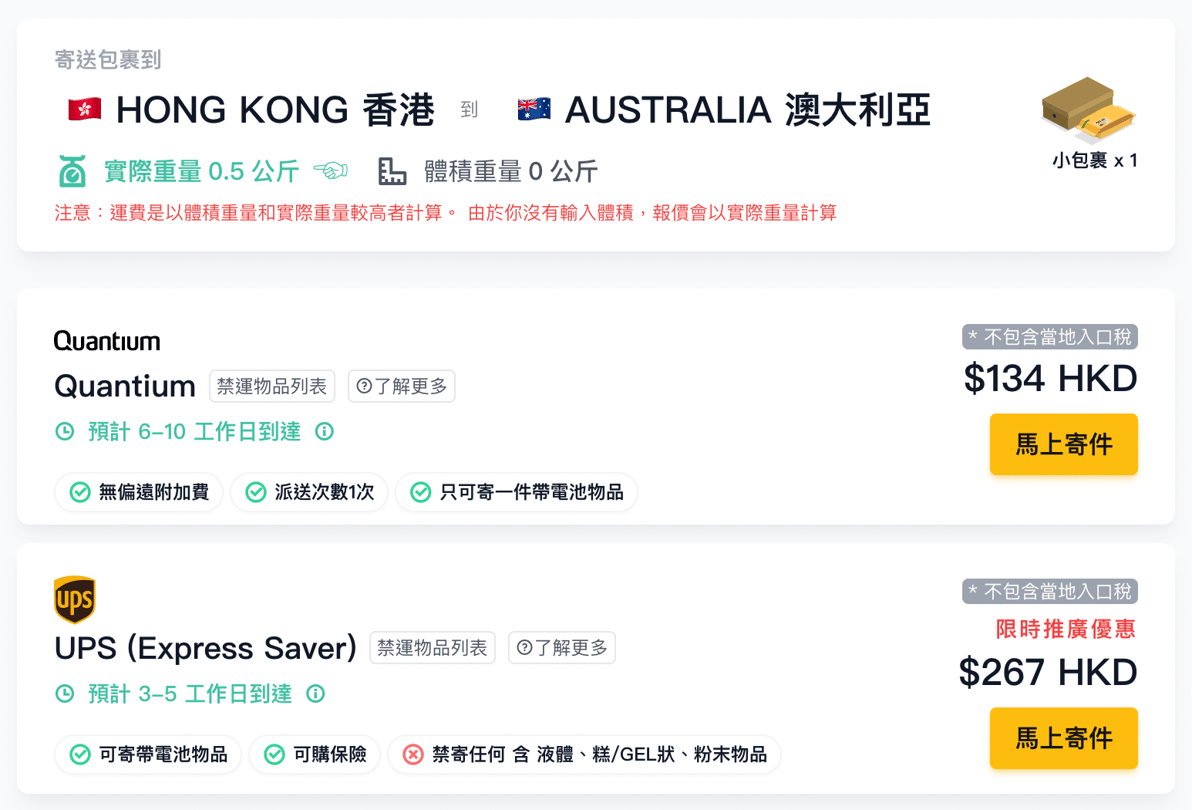Open UPS 了解更多 details
Screen dimensions: 1192x810
562,648
